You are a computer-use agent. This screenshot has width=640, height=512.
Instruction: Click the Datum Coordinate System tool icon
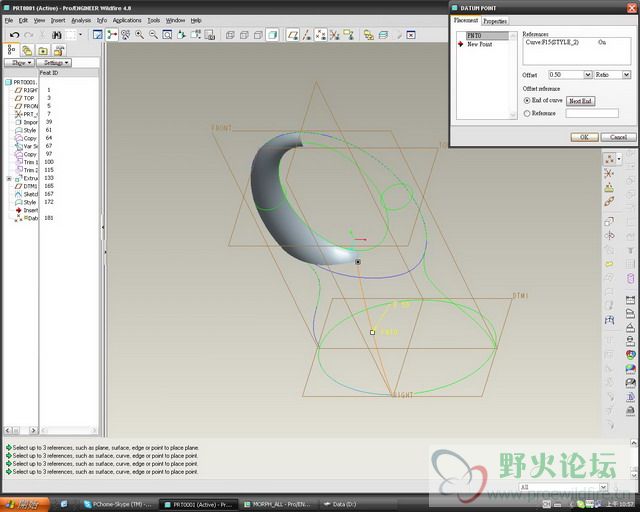(609, 174)
